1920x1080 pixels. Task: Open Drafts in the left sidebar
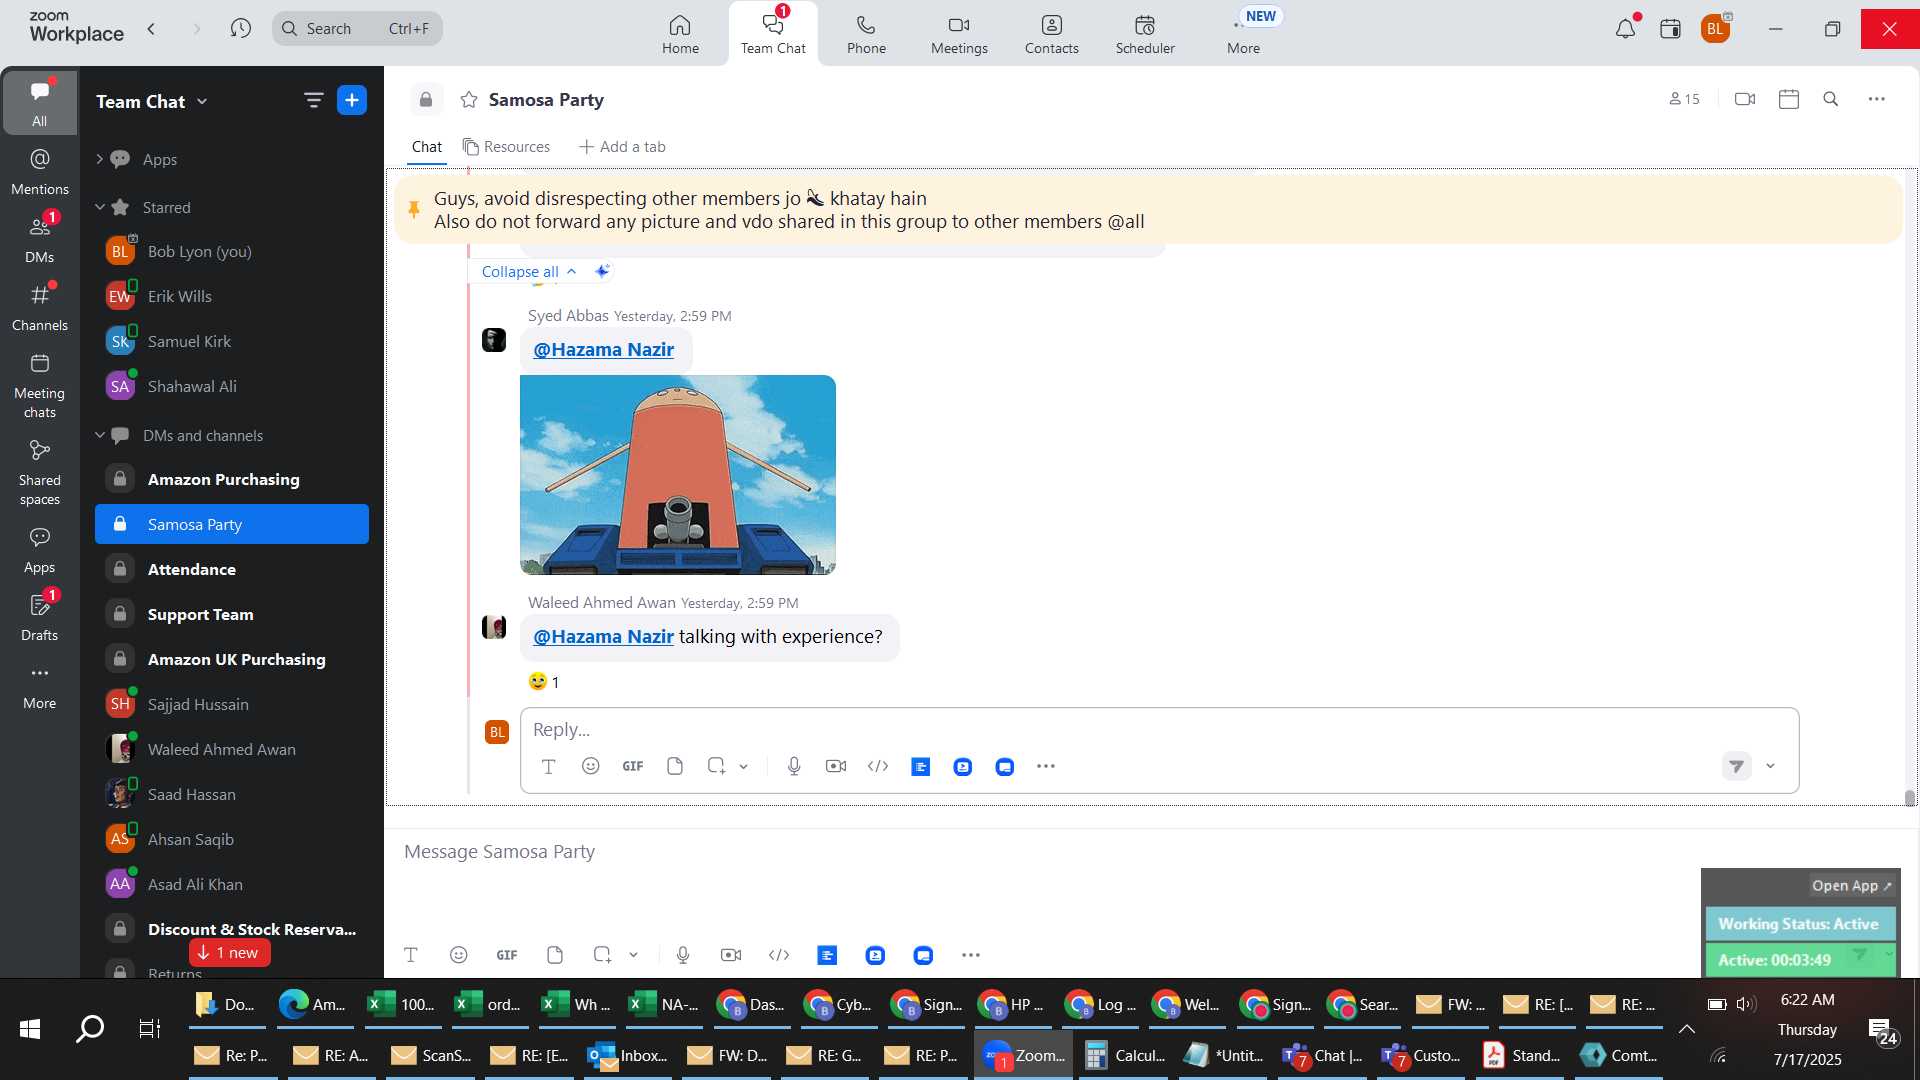coord(40,618)
